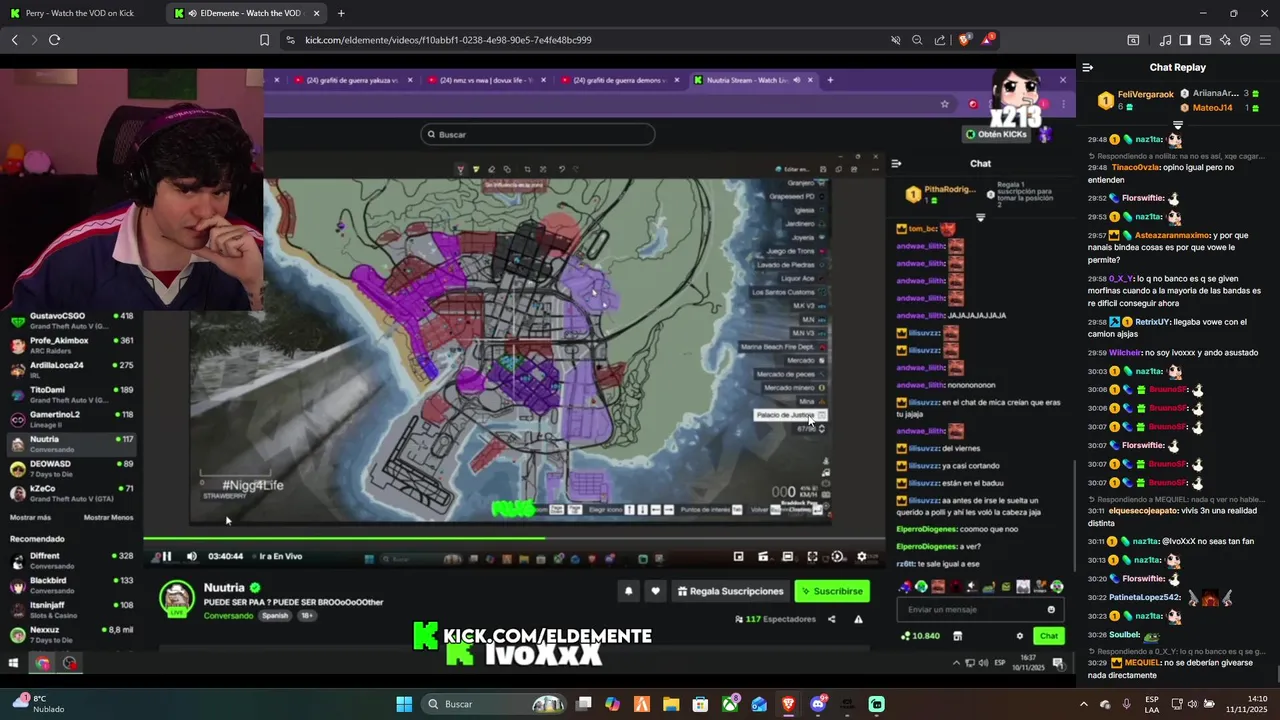The height and width of the screenshot is (720, 1280).
Task: Click Windows Start button on taskbar
Action: [404, 704]
